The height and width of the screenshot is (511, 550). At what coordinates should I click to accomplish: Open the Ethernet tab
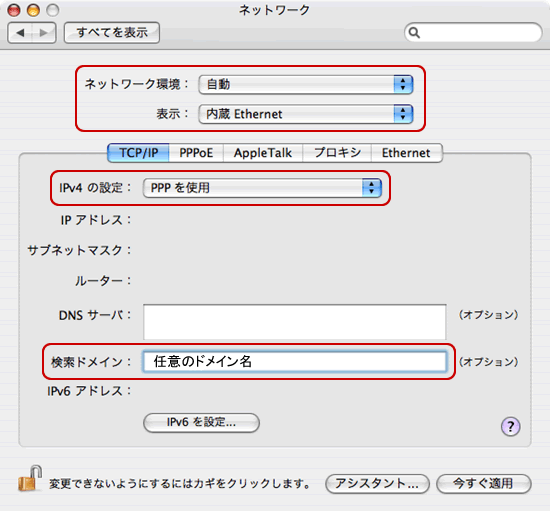coord(406,153)
